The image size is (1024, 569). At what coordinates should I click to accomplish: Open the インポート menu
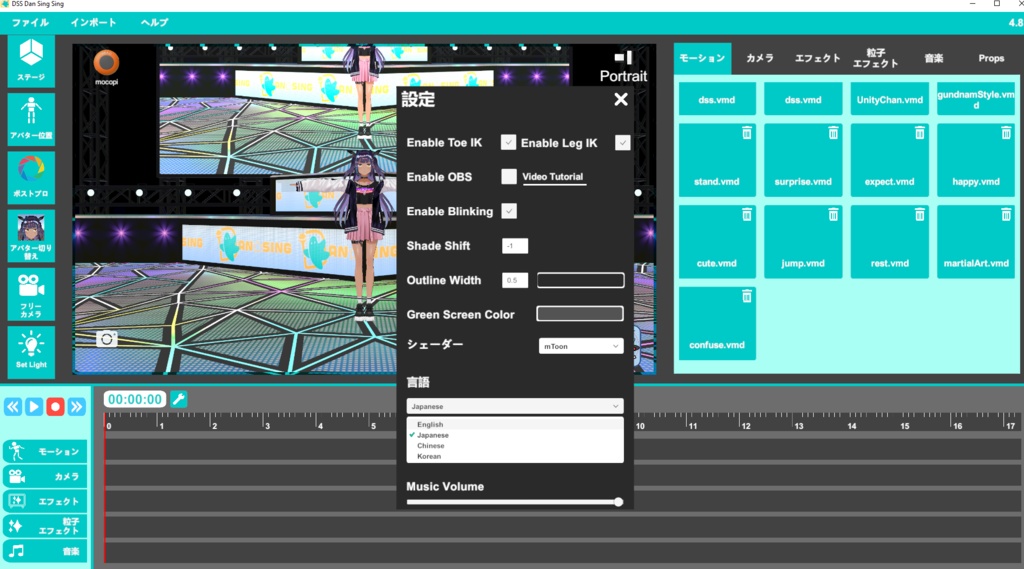pyautogui.click(x=93, y=22)
